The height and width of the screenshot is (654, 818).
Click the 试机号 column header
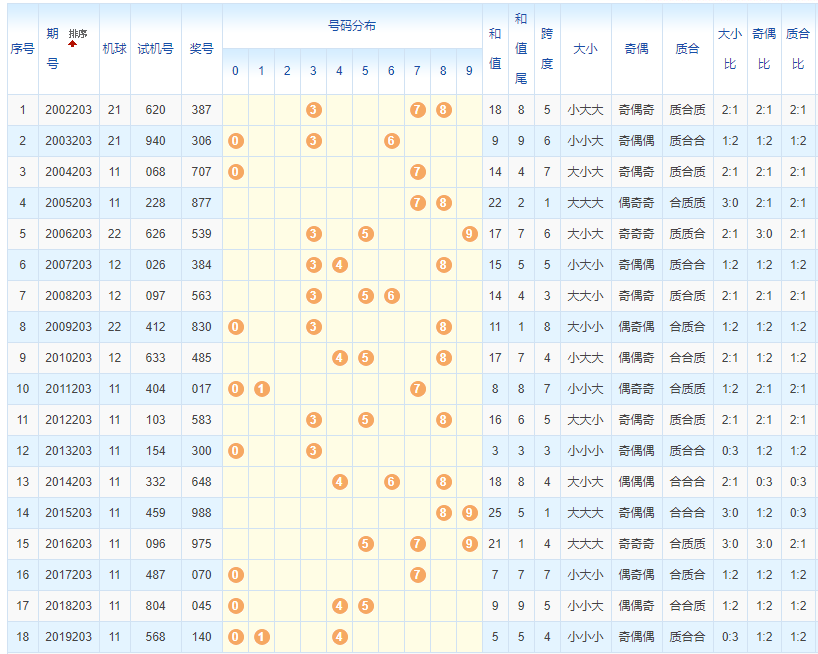(x=155, y=49)
